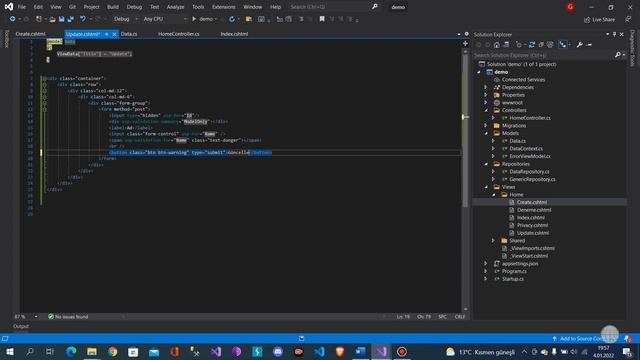
Task: Pin the Solution Explorer panel with auto-hide icon
Action: click(x=614, y=35)
